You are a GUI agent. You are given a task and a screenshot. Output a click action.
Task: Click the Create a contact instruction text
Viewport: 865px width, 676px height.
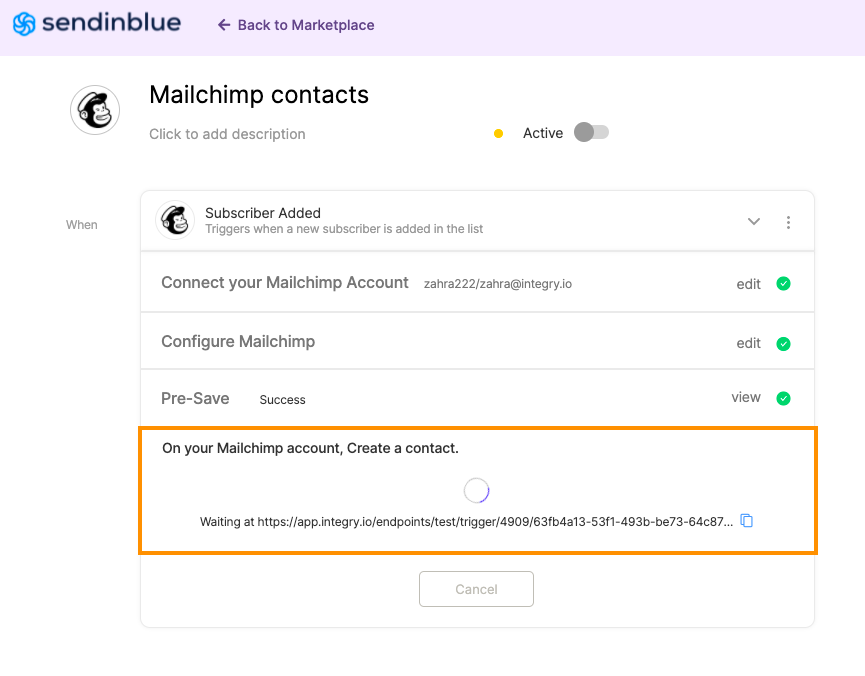310,448
